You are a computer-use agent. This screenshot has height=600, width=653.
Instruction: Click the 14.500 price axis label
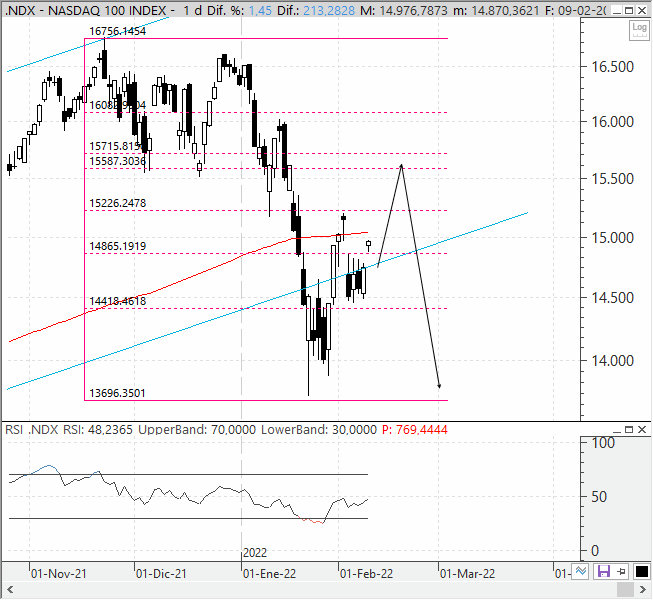point(613,298)
